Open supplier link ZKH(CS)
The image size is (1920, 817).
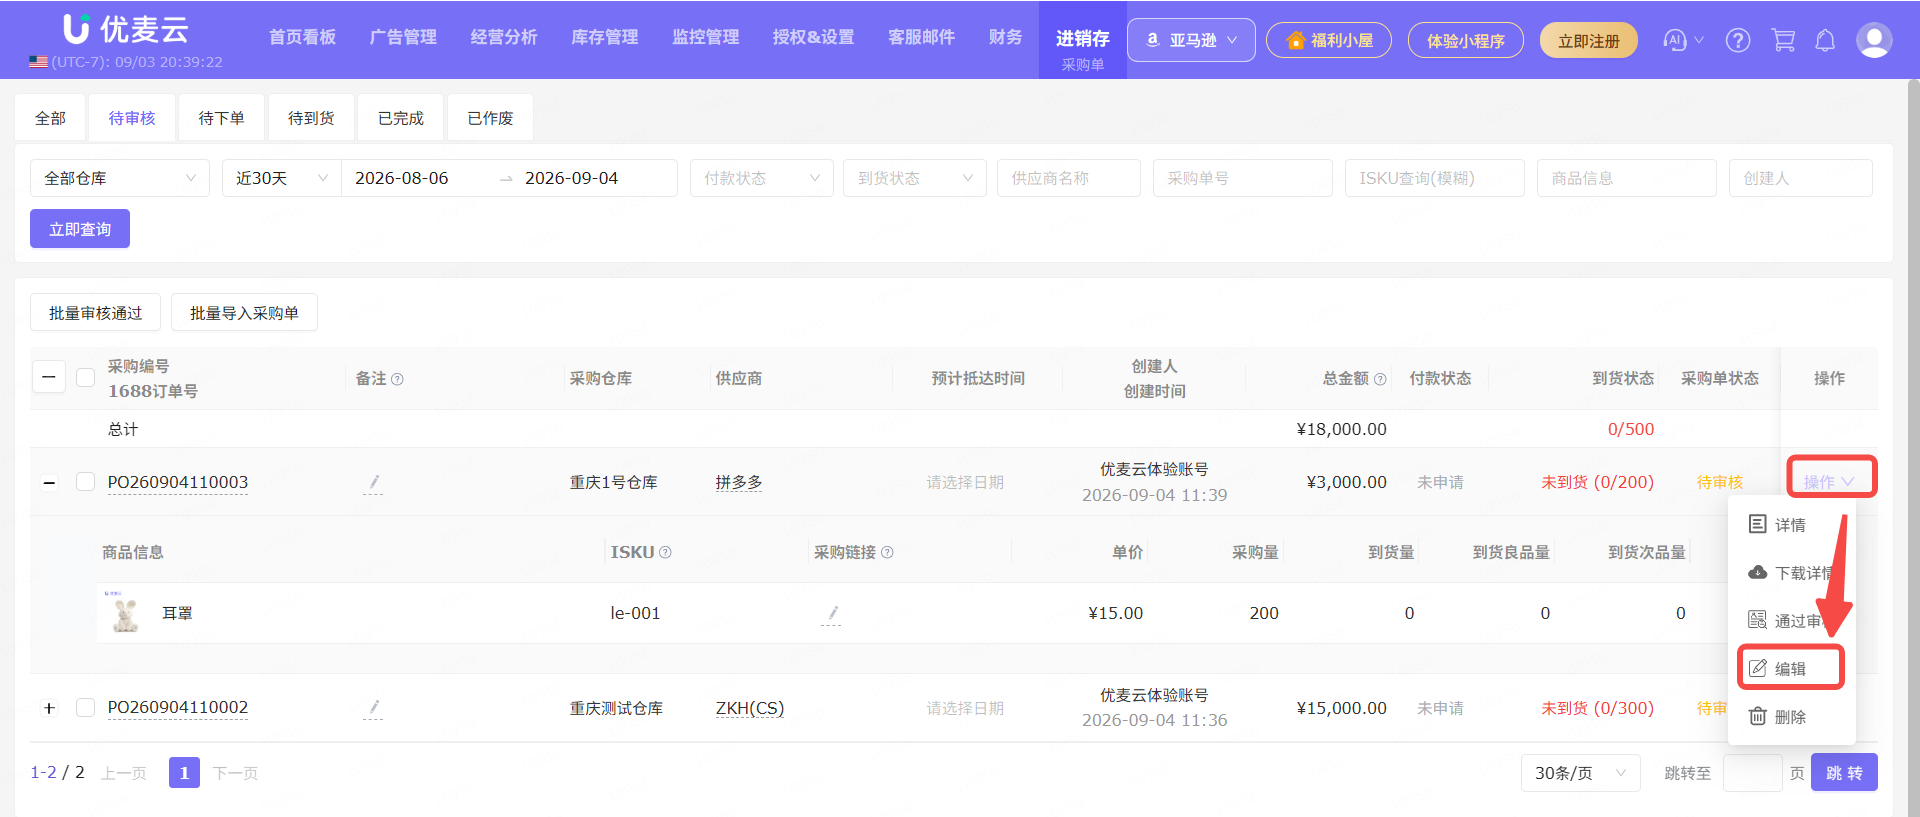750,708
